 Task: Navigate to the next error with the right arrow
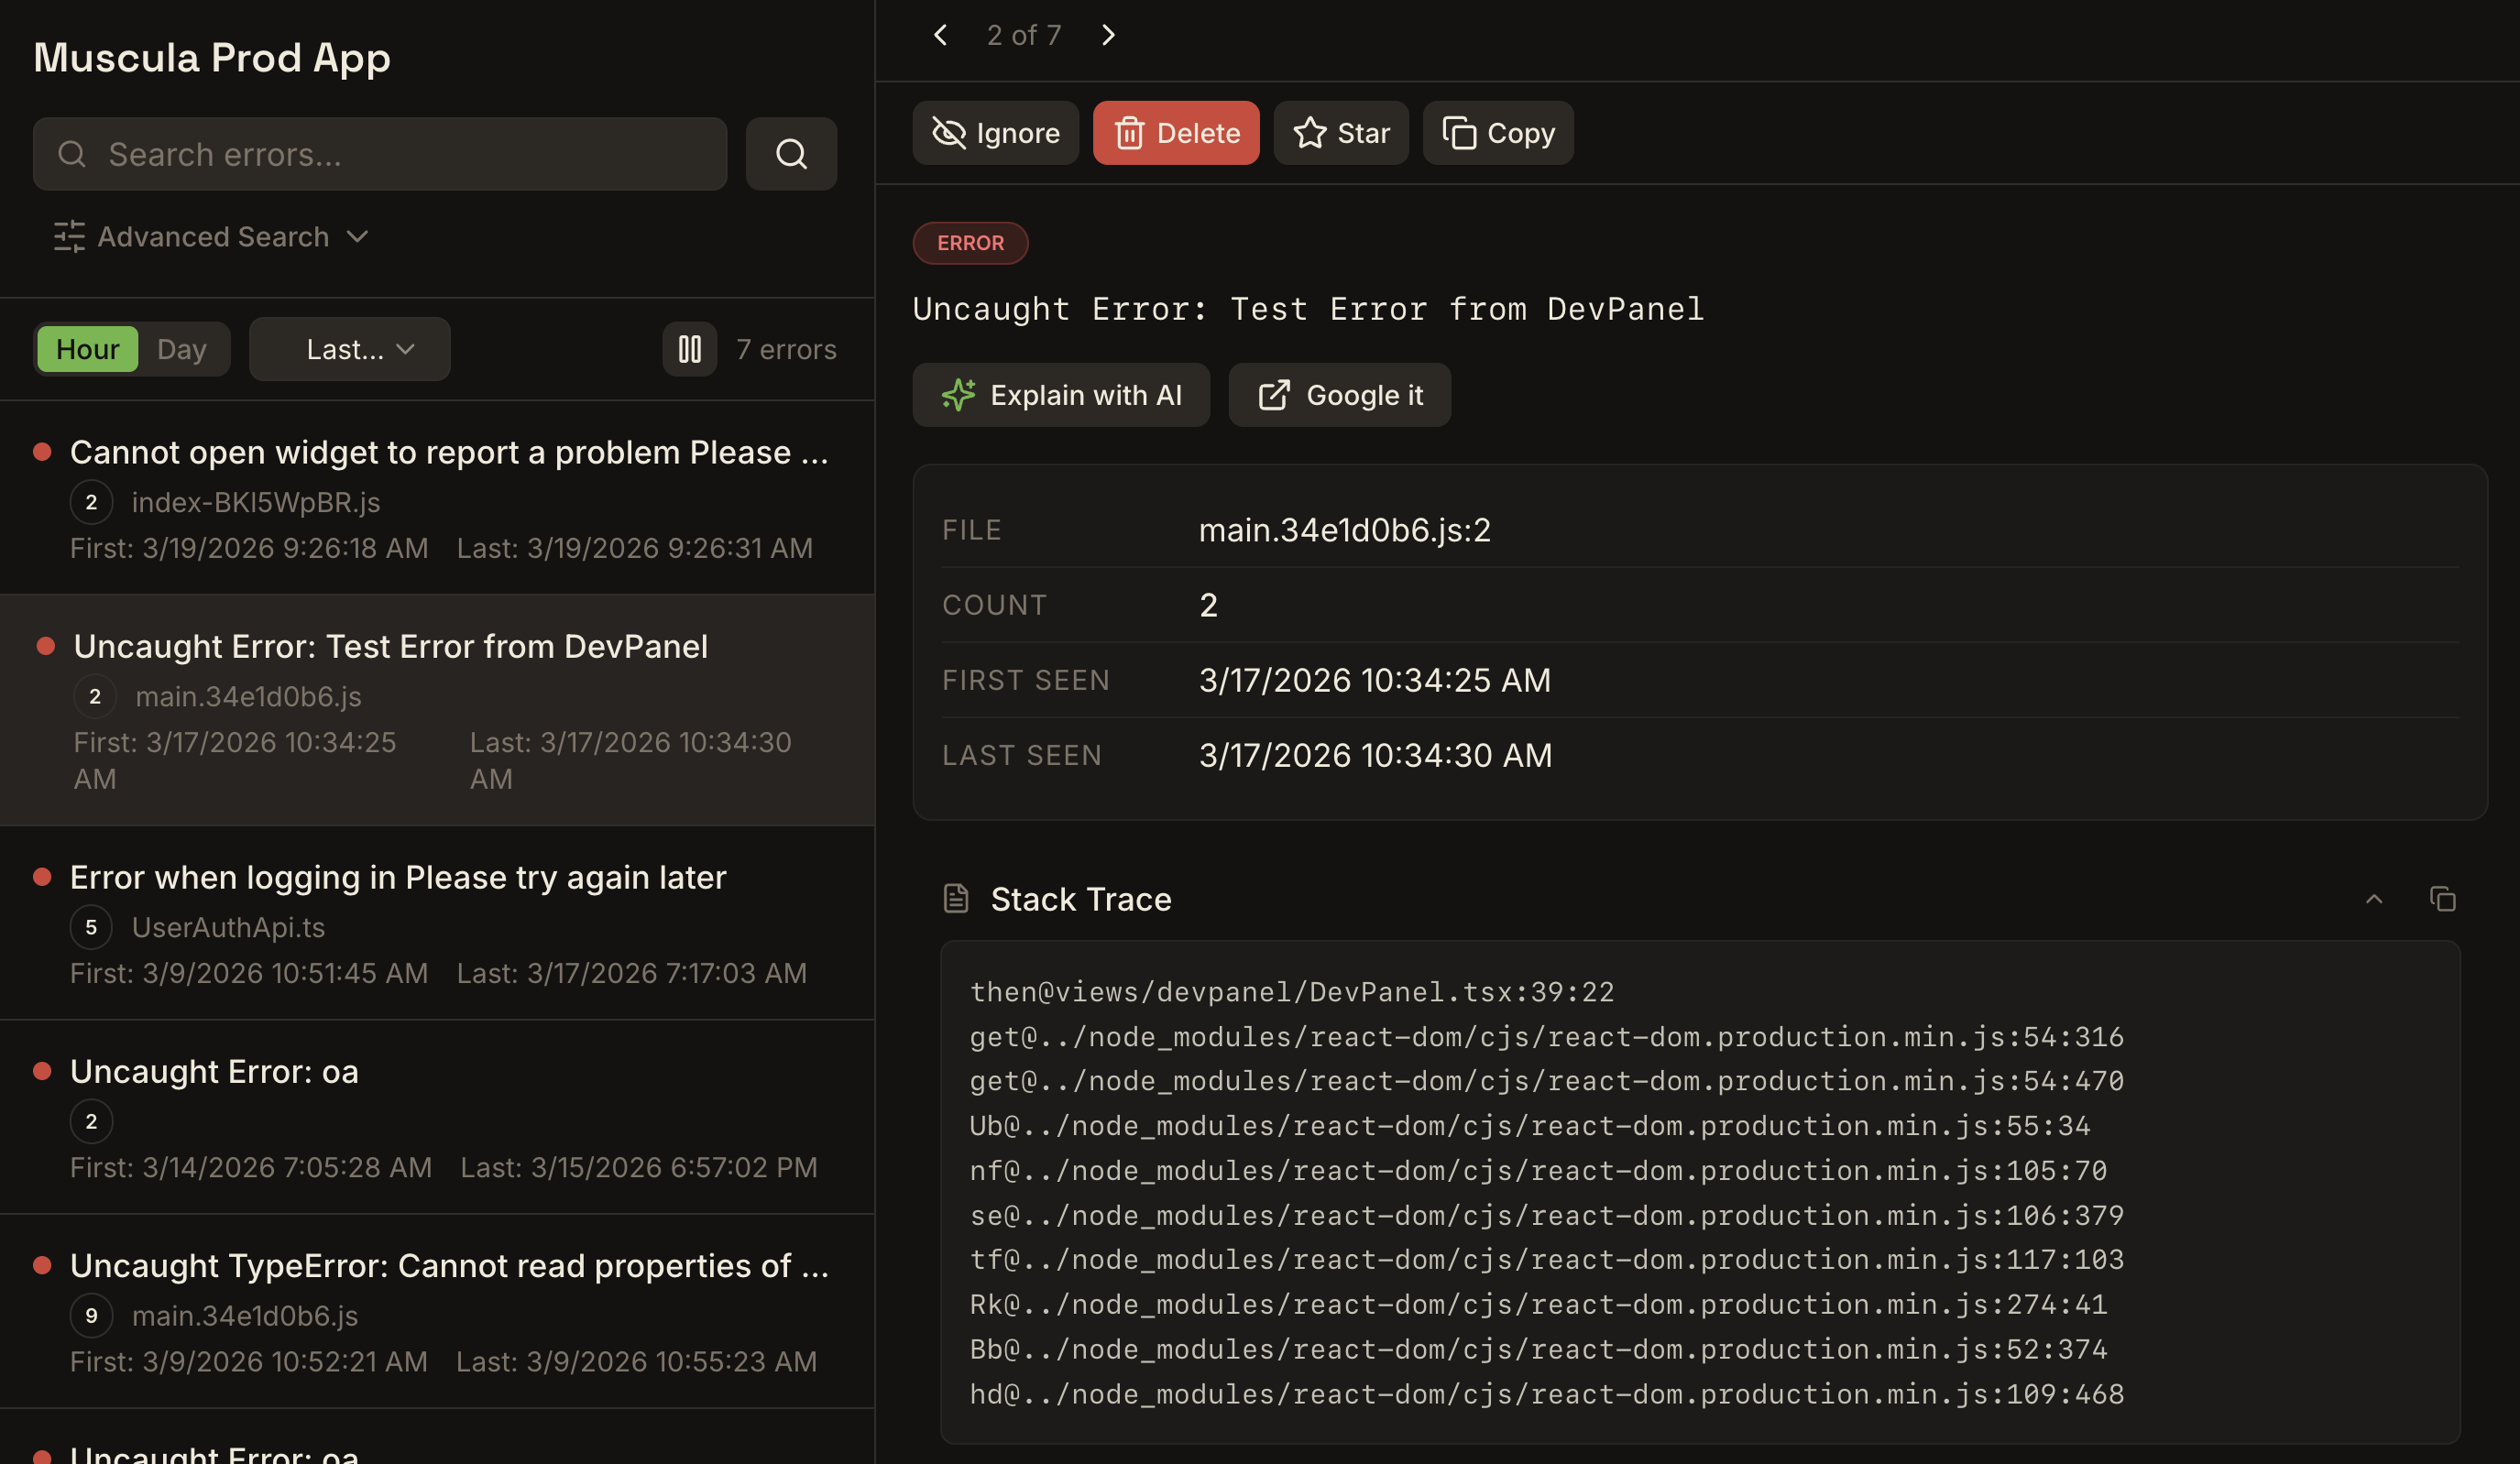[1108, 34]
